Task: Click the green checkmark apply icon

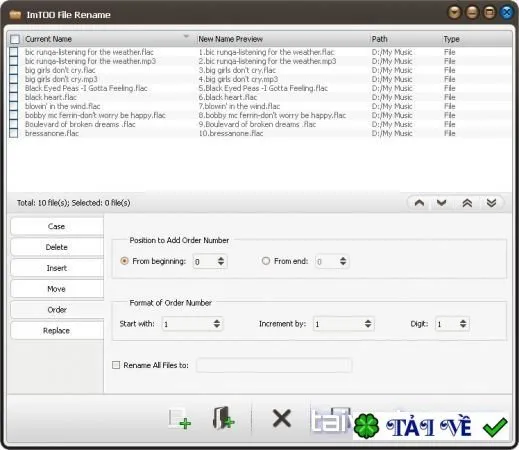Action: 495,427
